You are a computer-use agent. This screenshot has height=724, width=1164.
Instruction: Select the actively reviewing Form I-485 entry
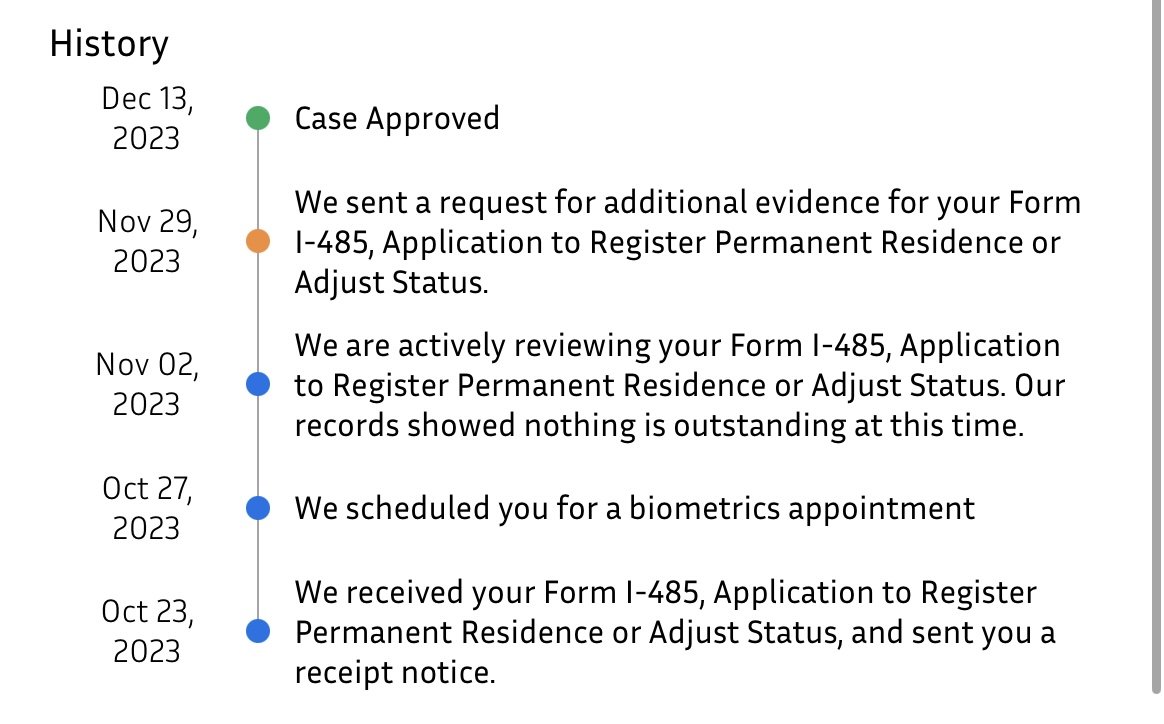pyautogui.click(x=678, y=385)
